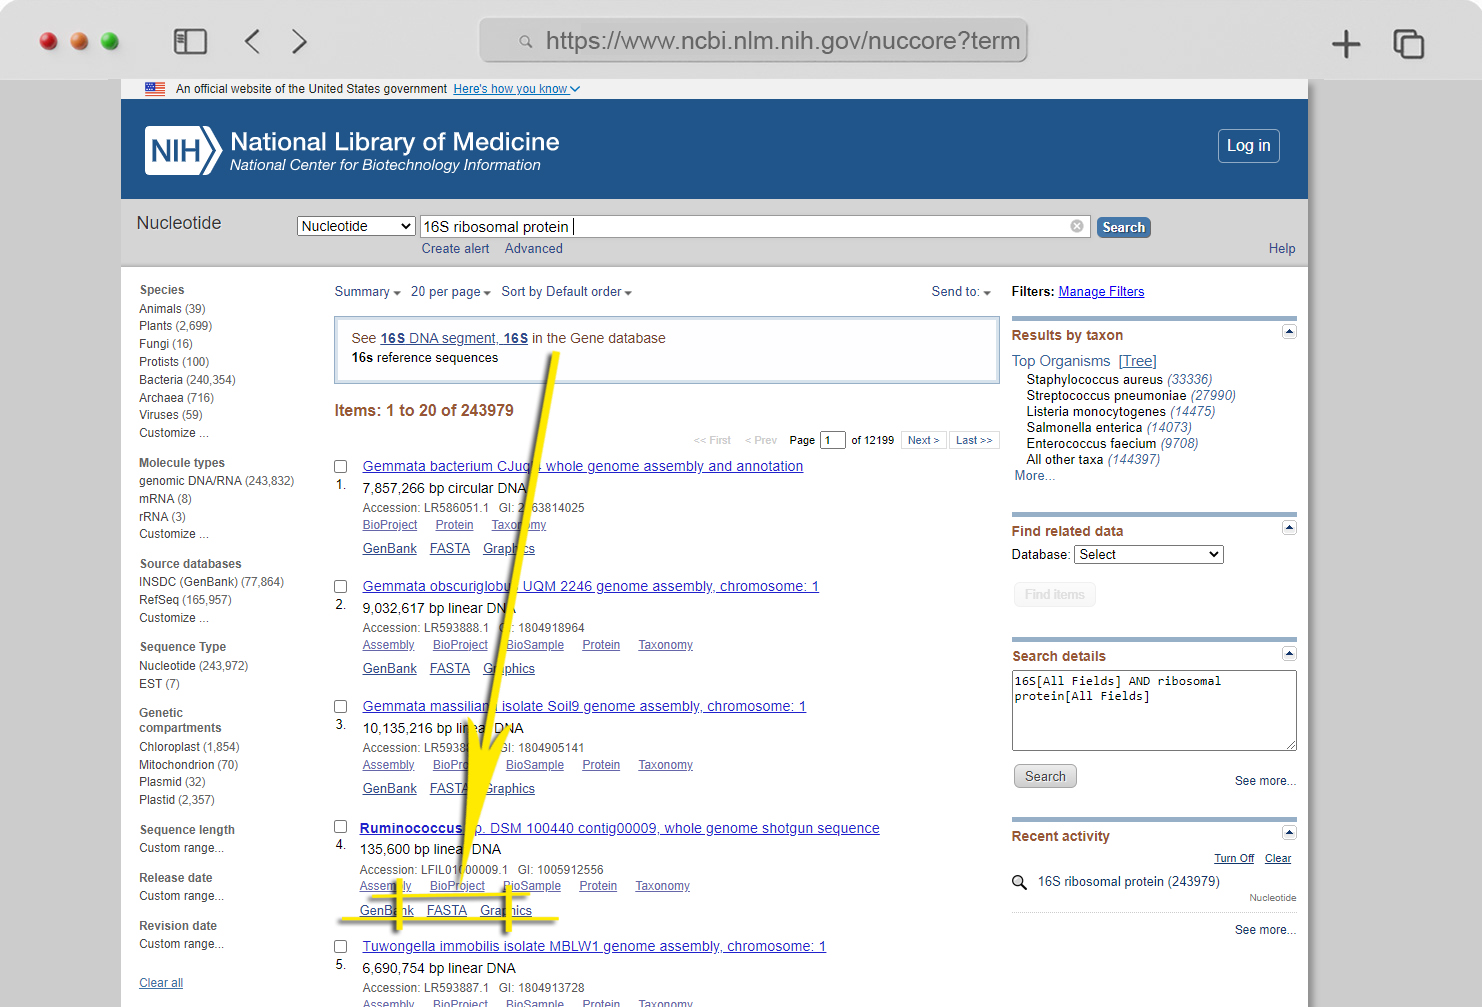Open the Manage Filters link

1101,291
